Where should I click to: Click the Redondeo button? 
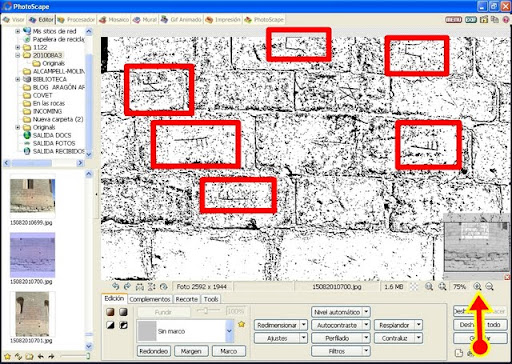pos(154,351)
